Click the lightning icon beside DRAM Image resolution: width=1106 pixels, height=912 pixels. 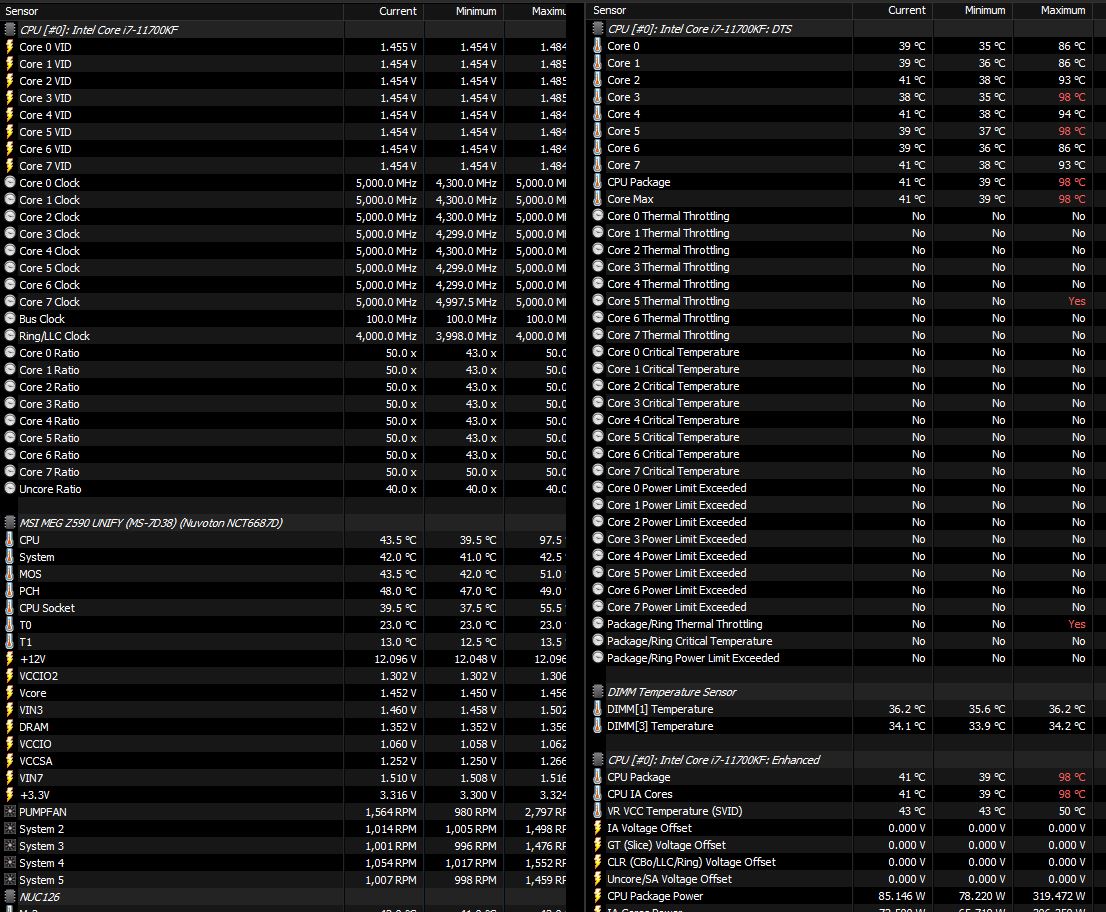point(10,726)
